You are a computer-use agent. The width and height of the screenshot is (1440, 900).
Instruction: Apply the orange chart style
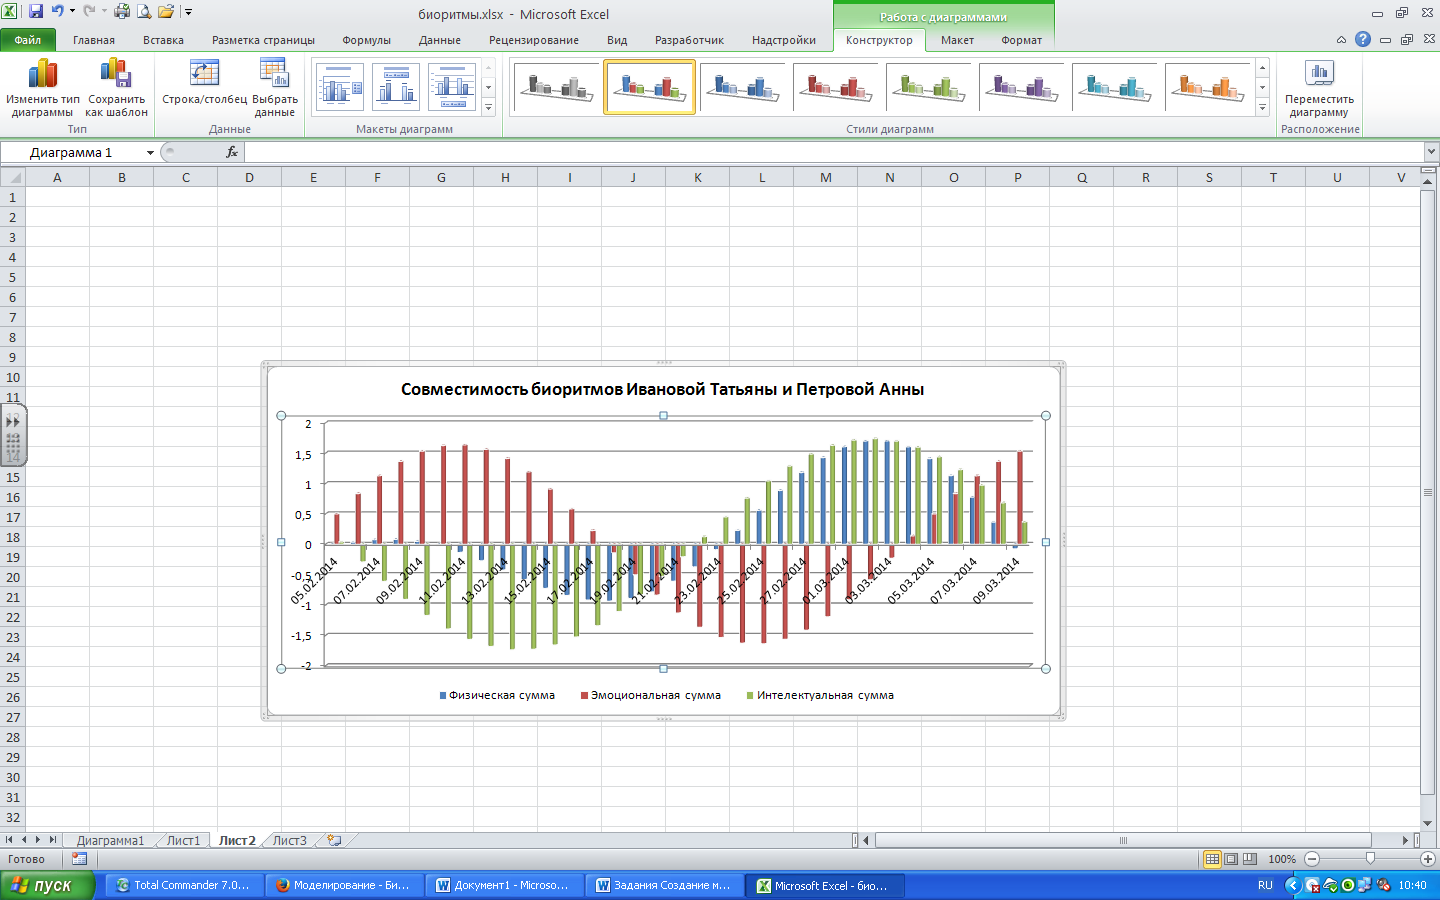coord(1207,87)
